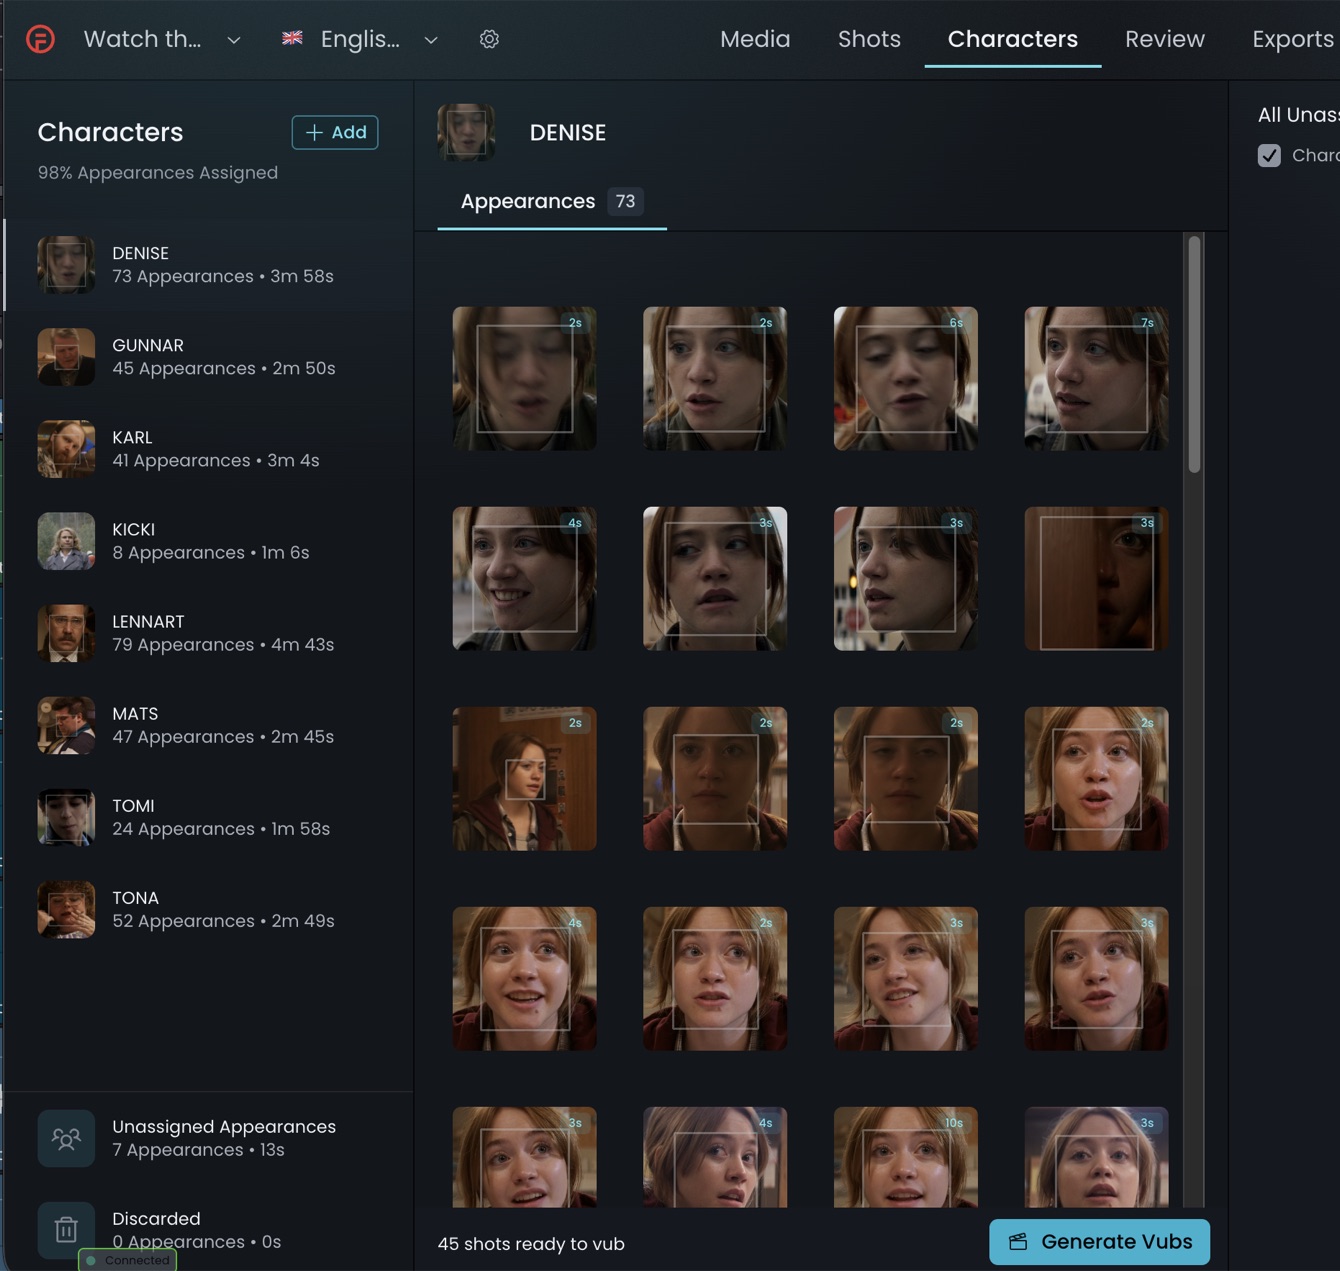This screenshot has width=1340, height=1271.
Task: Click the UK flag language icon
Action: click(292, 38)
